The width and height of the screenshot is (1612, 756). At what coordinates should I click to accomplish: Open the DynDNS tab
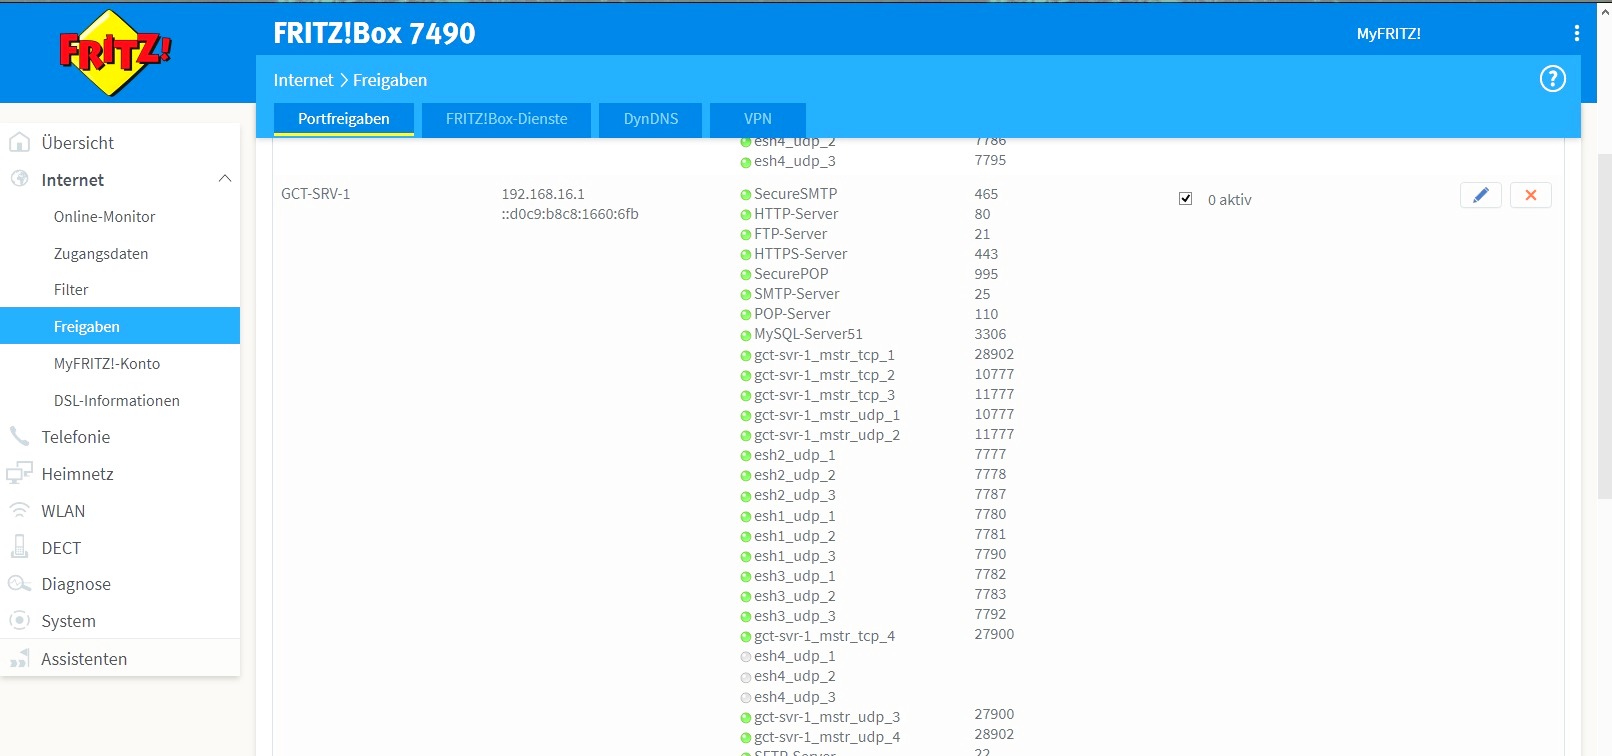pyautogui.click(x=651, y=119)
